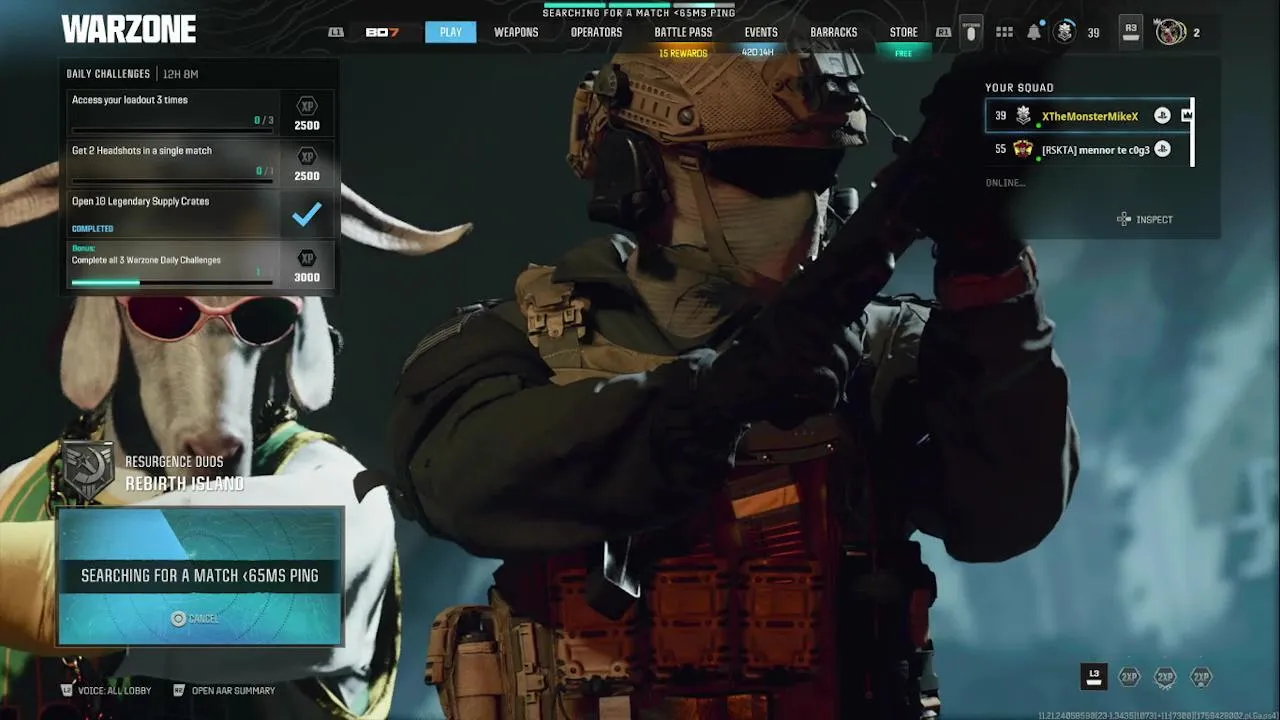The height and width of the screenshot is (720, 1280).
Task: Click the top searching for a match status
Action: 639,13
